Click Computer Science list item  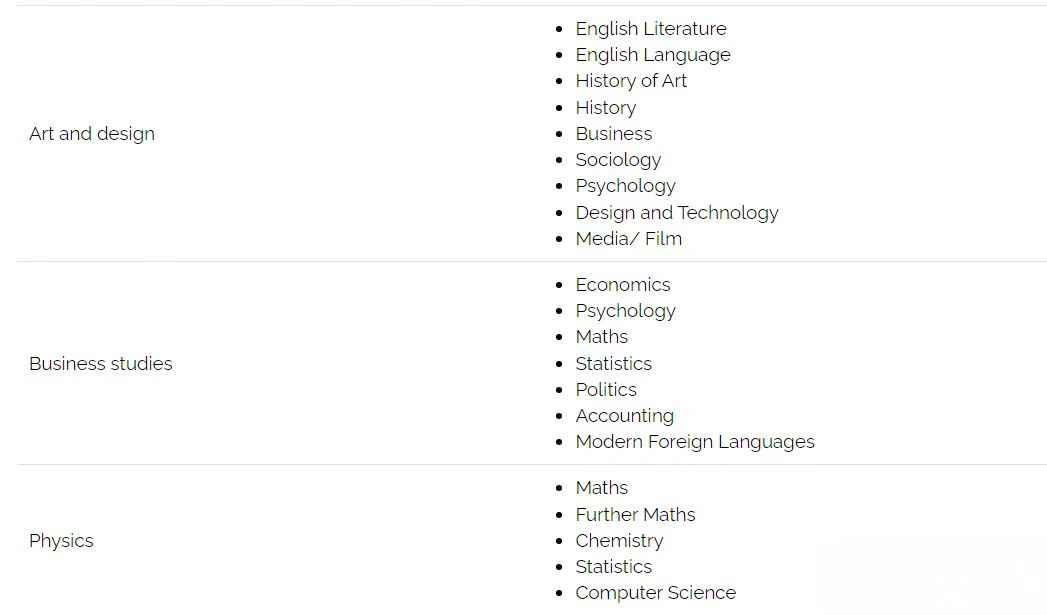coord(655,592)
